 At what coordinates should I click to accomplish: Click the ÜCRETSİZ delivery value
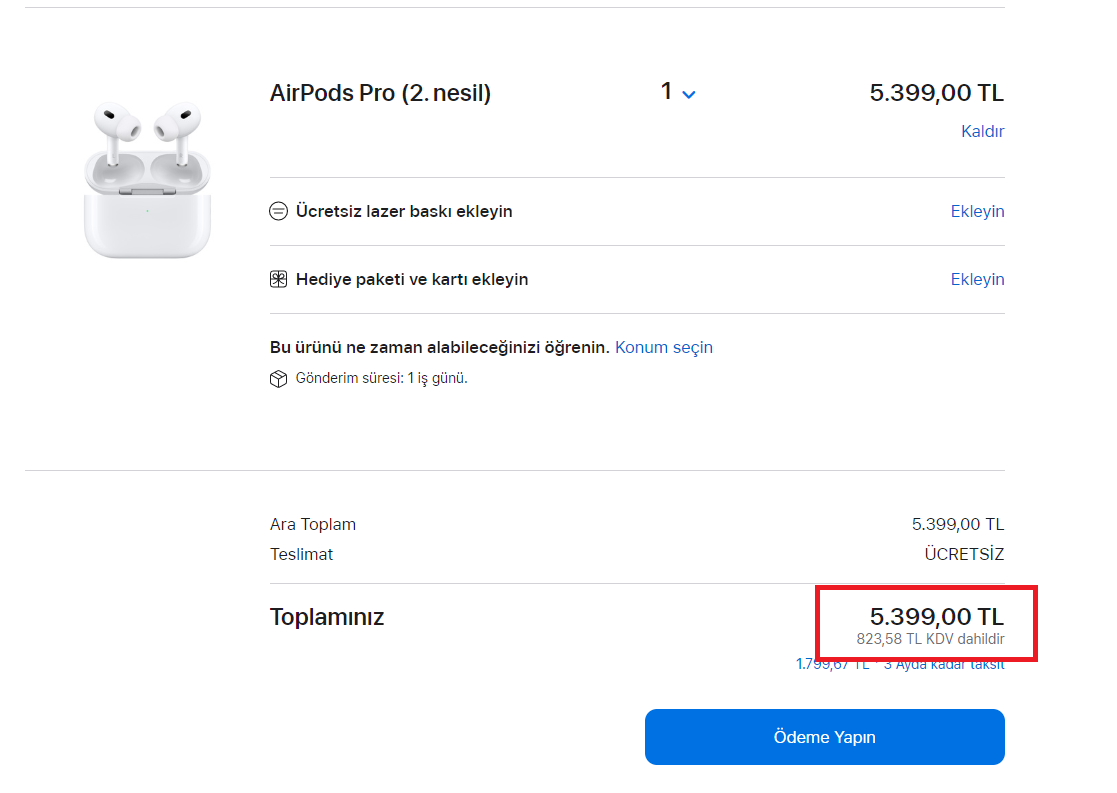coord(964,554)
